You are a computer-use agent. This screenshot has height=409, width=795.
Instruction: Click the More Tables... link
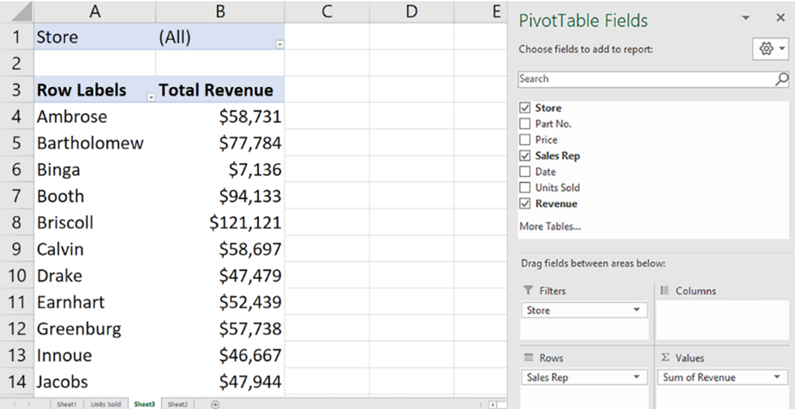pyautogui.click(x=549, y=226)
